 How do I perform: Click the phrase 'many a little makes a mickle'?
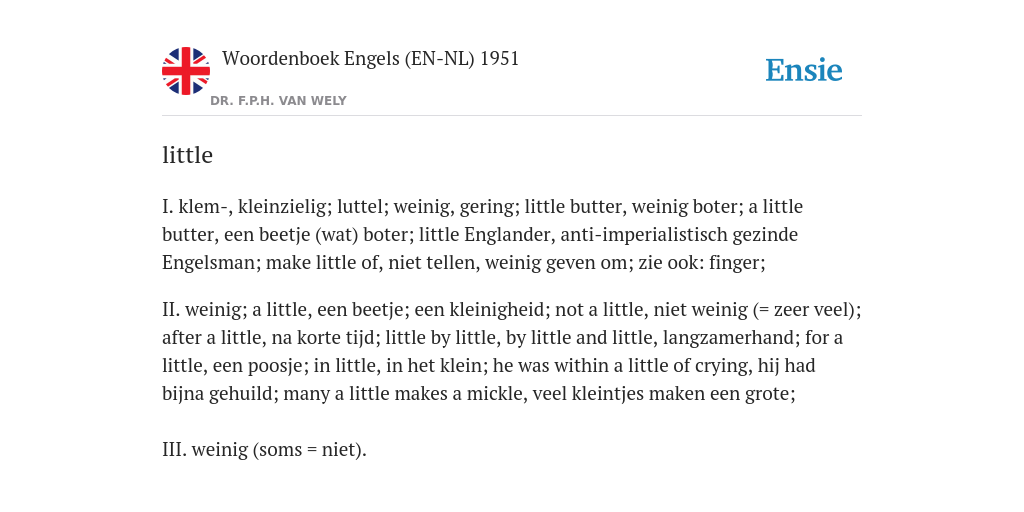[405, 394]
